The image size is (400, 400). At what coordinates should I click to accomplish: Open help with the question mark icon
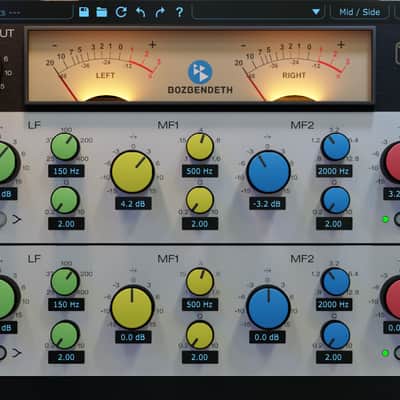pyautogui.click(x=179, y=12)
